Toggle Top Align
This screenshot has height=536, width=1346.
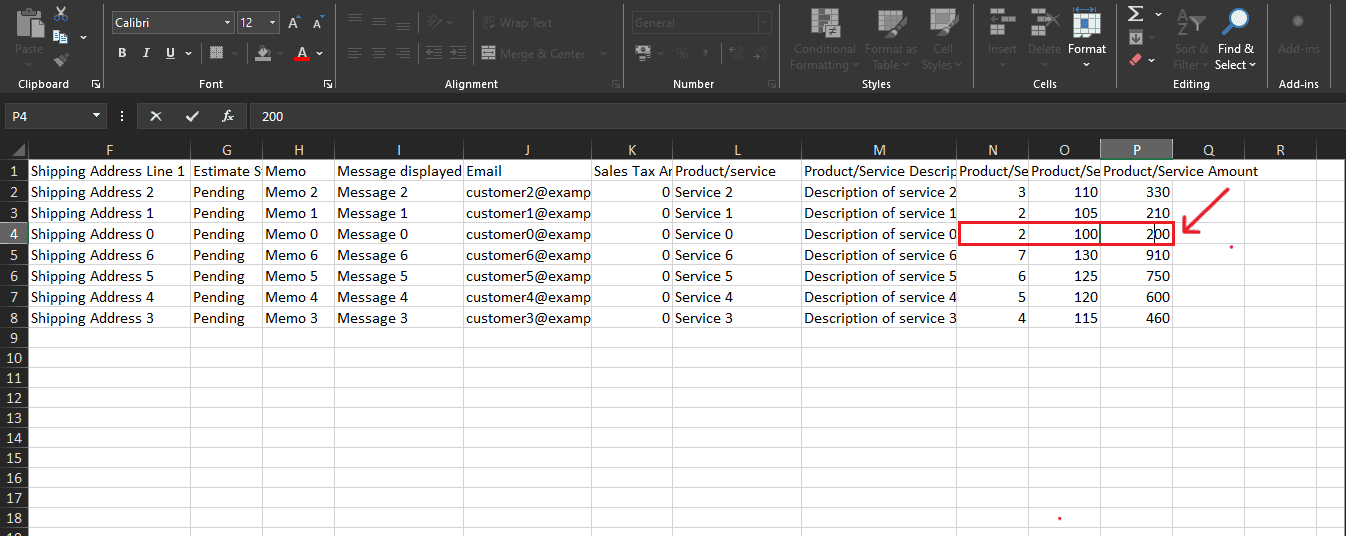[354, 22]
